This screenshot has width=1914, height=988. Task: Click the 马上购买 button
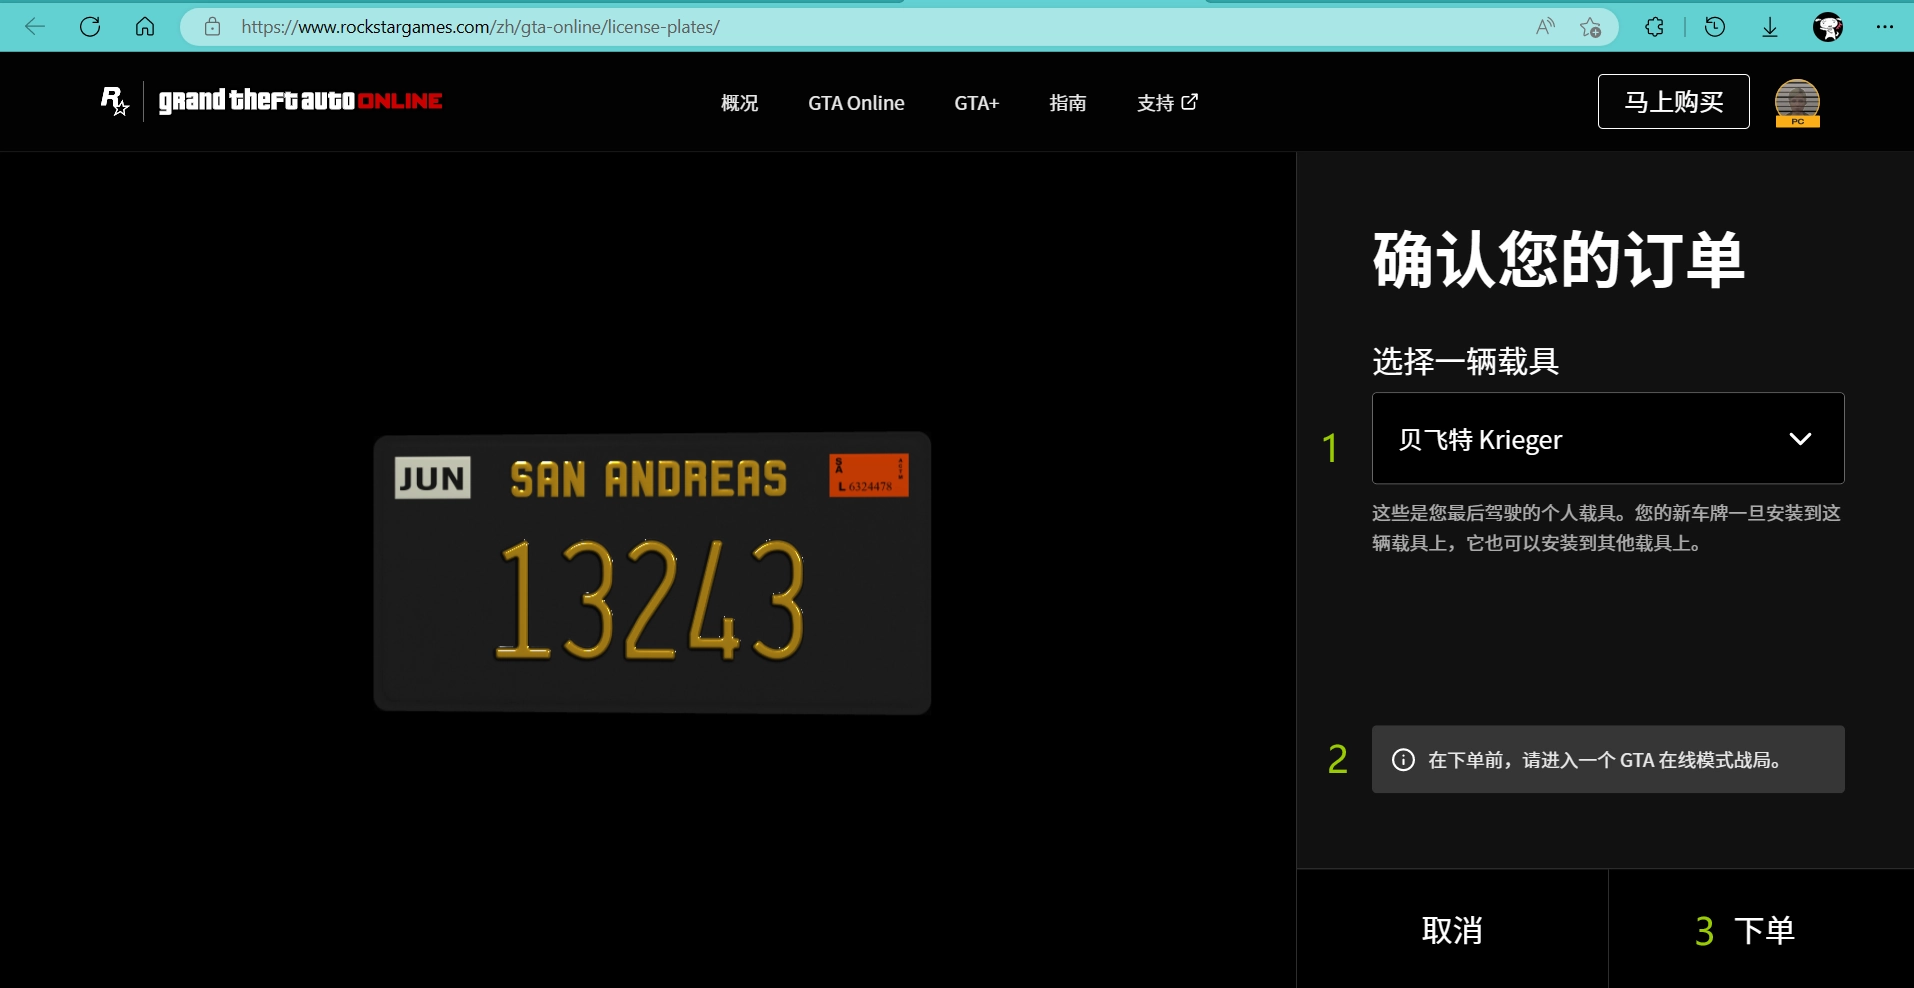1673,102
